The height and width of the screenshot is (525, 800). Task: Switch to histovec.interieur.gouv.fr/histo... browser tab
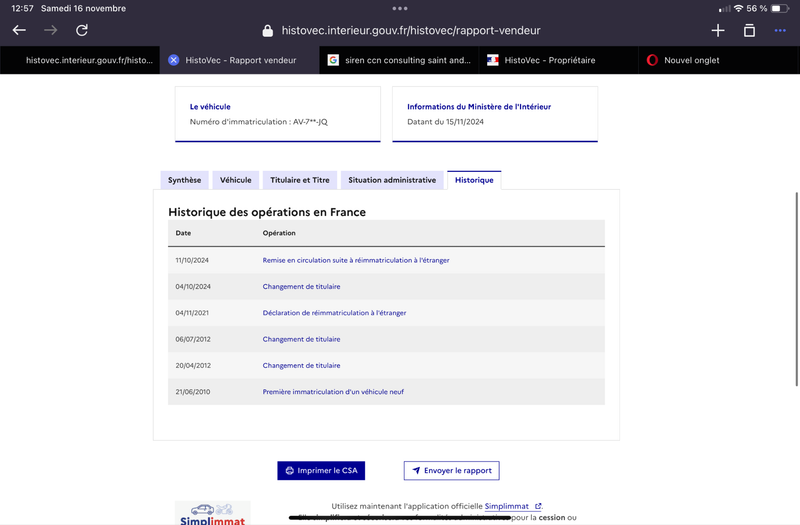[x=80, y=60]
